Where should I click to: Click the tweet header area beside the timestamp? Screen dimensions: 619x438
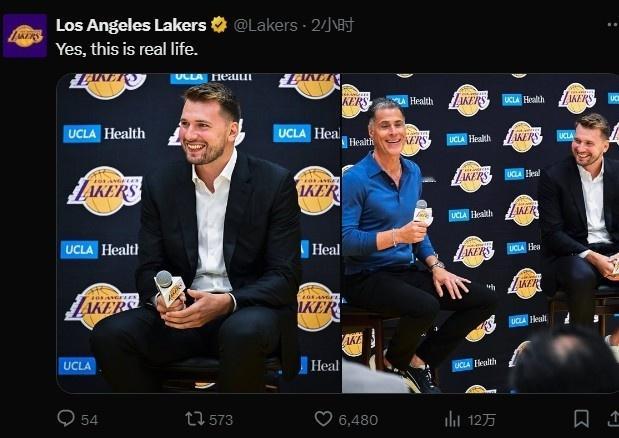(480, 25)
